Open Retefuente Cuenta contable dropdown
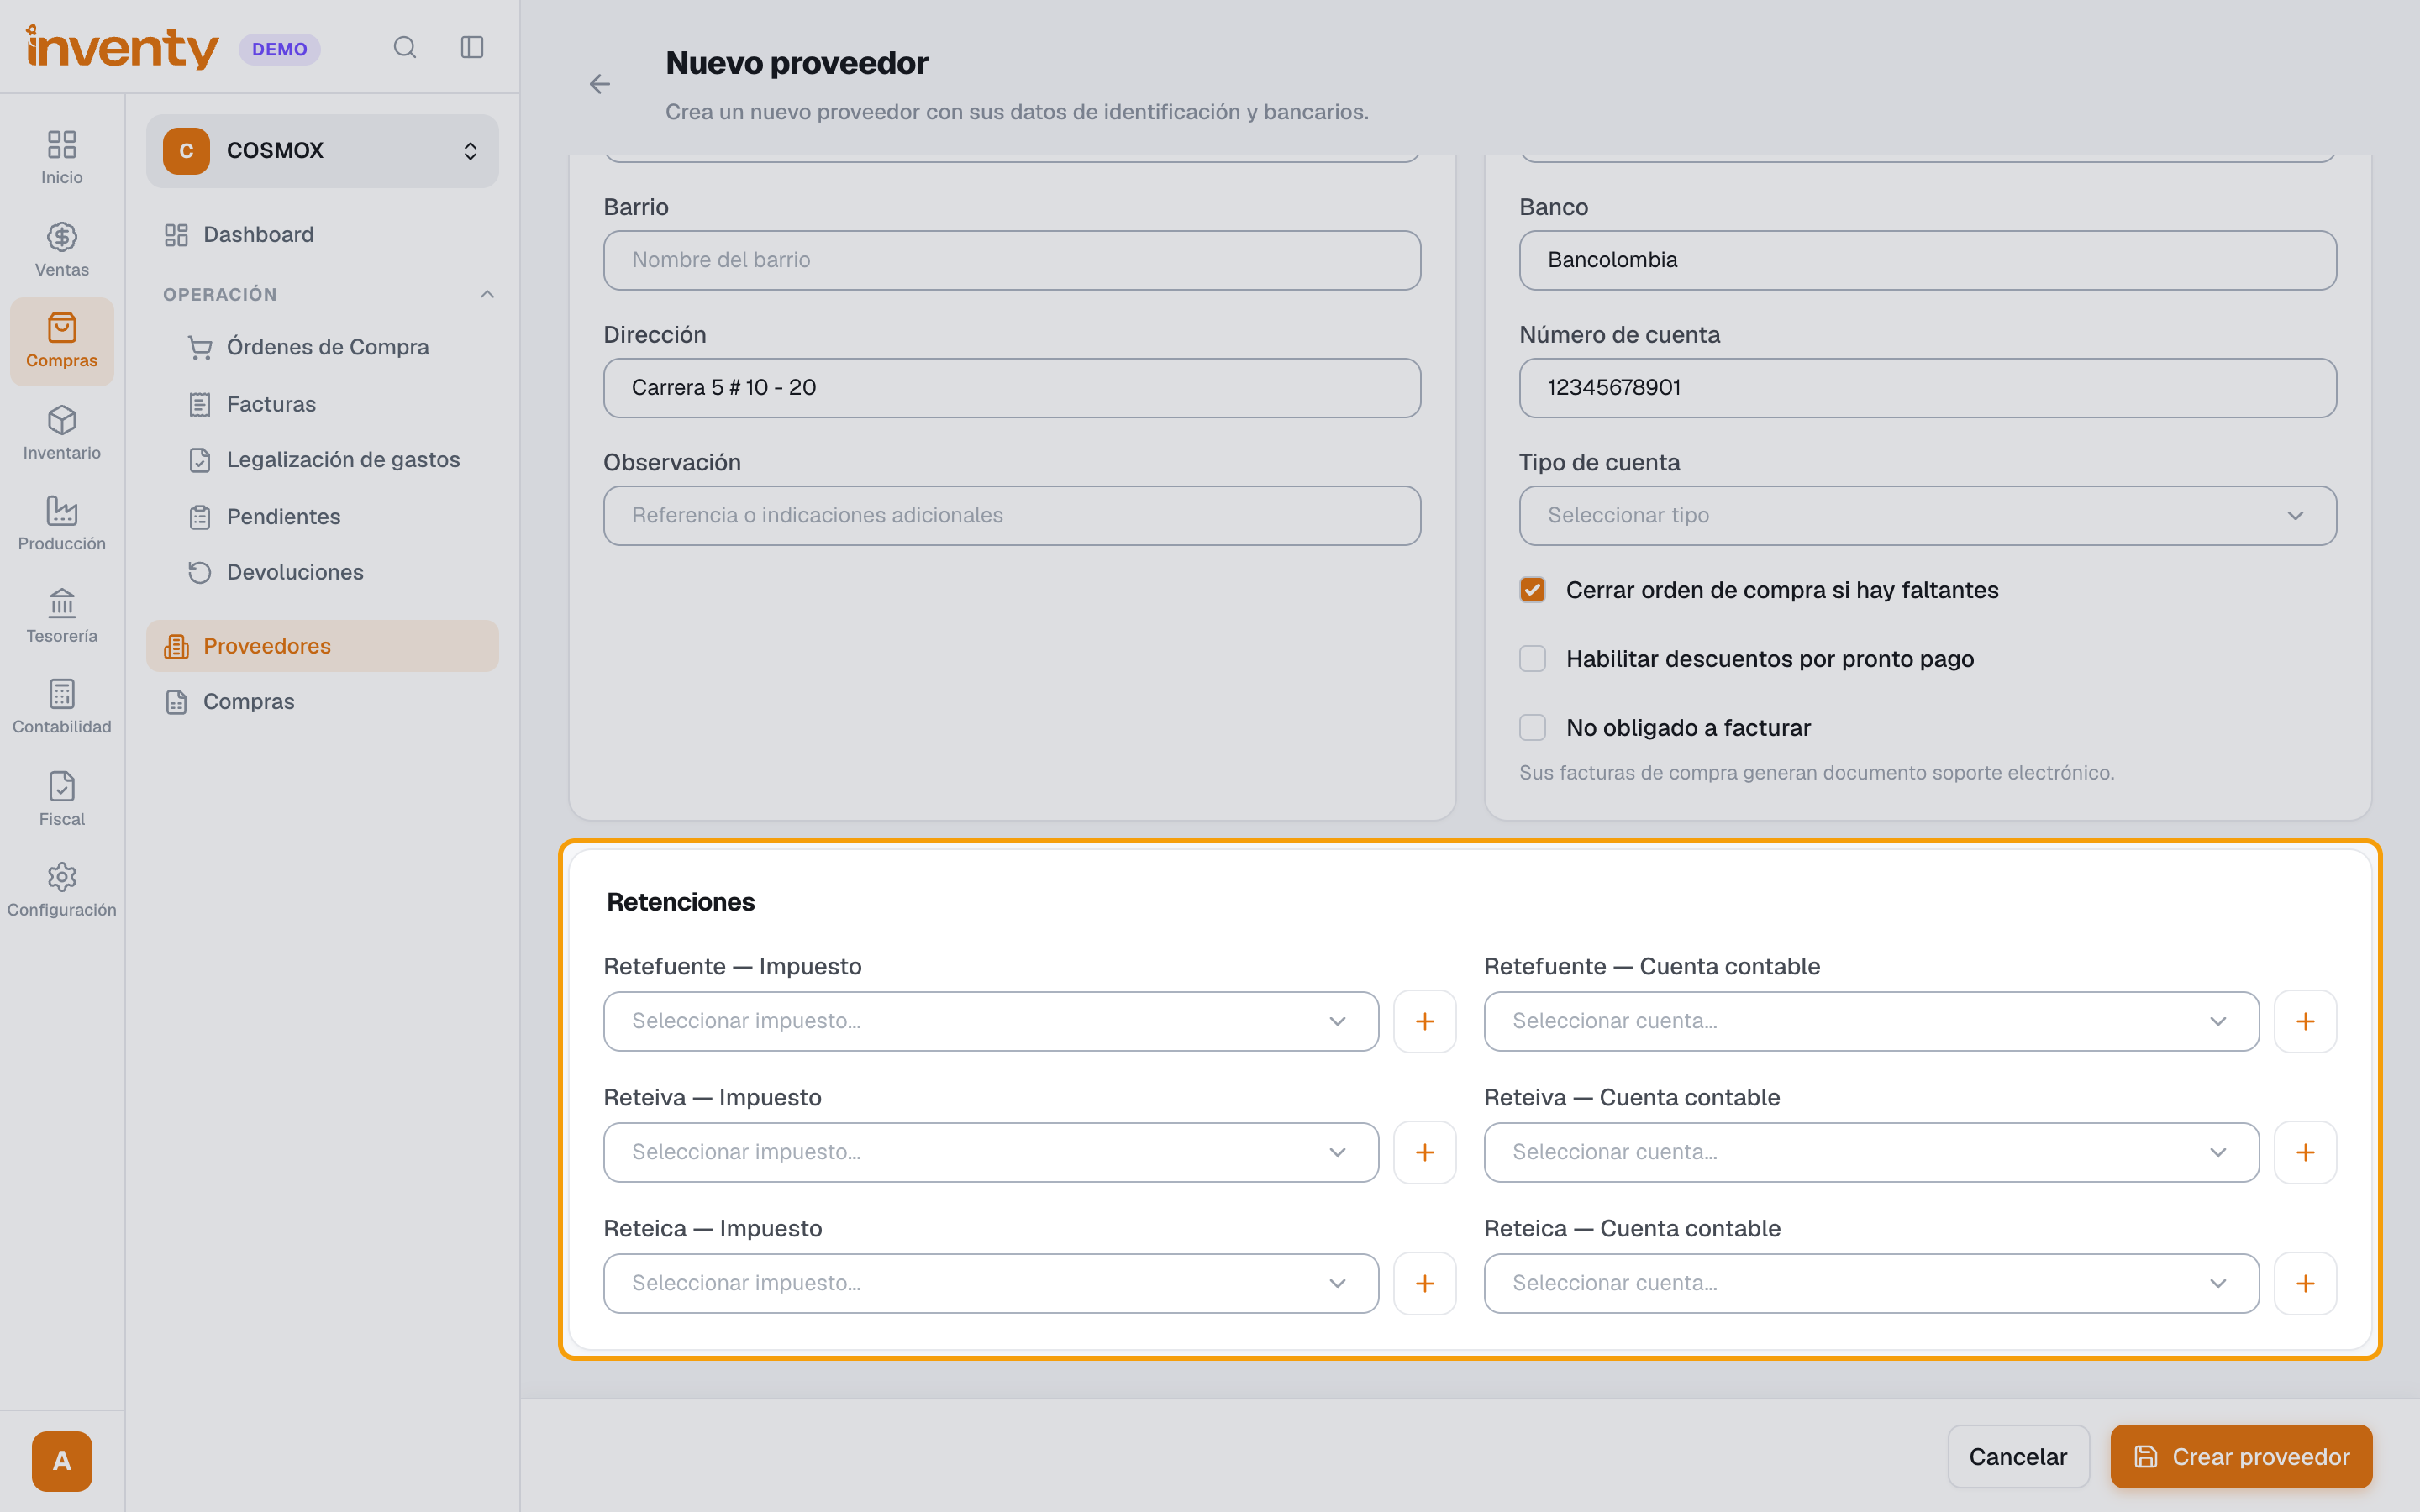The image size is (2420, 1512). tap(1871, 1021)
